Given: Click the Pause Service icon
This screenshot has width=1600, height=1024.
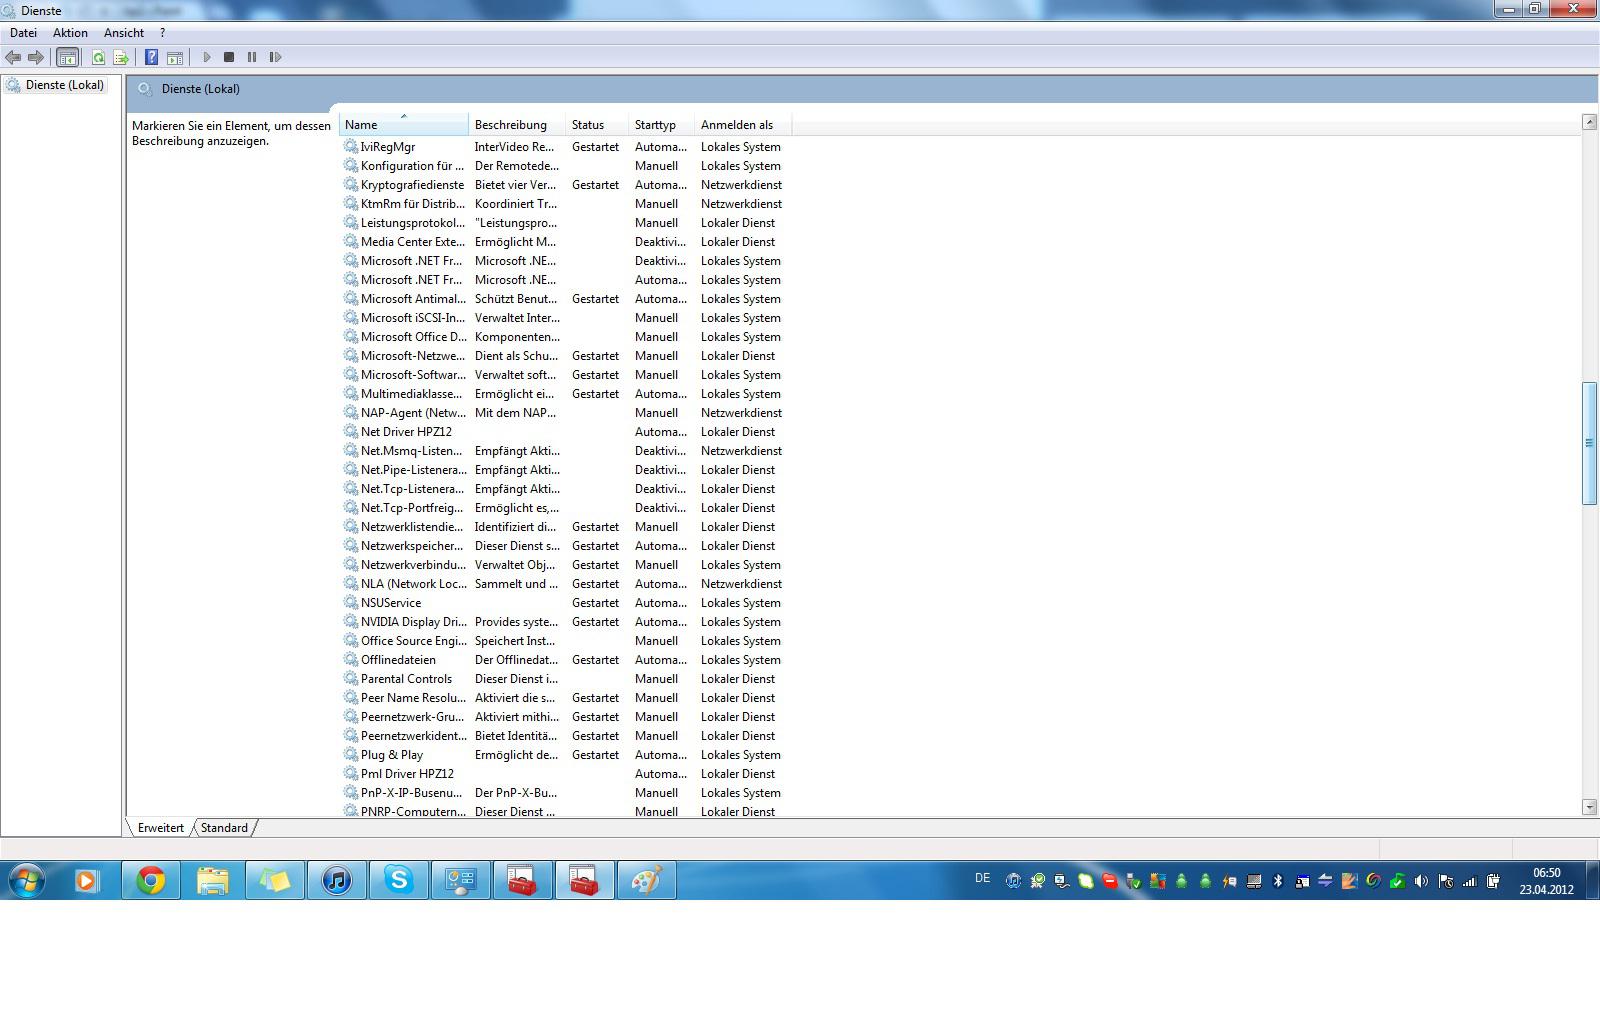Looking at the screenshot, I should [x=252, y=58].
